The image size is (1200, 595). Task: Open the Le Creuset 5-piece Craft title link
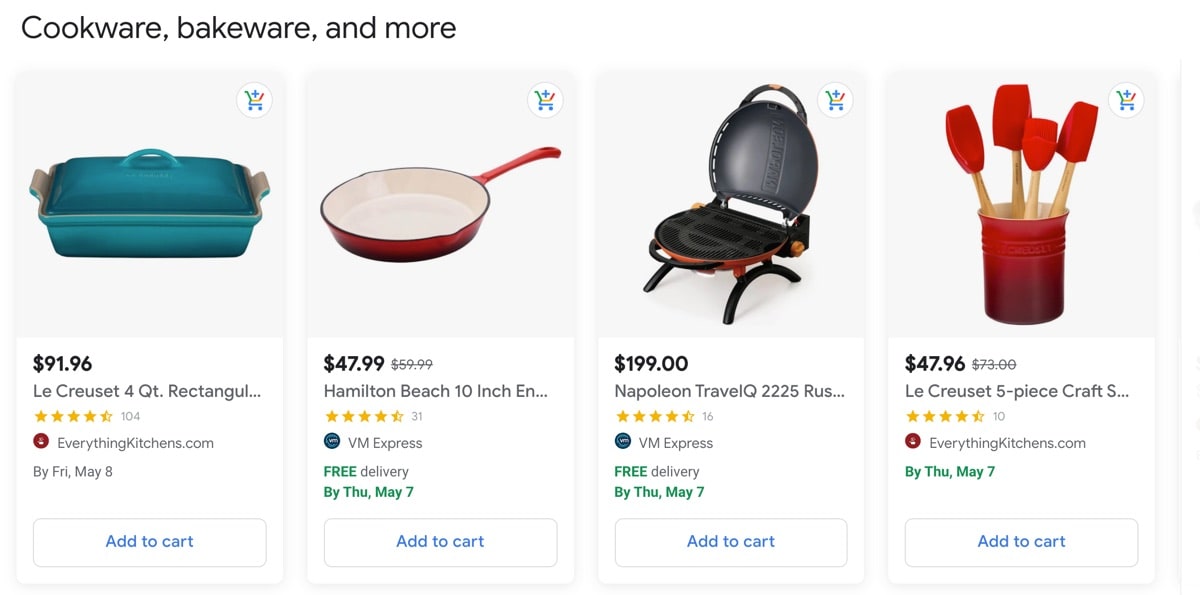click(x=1017, y=391)
